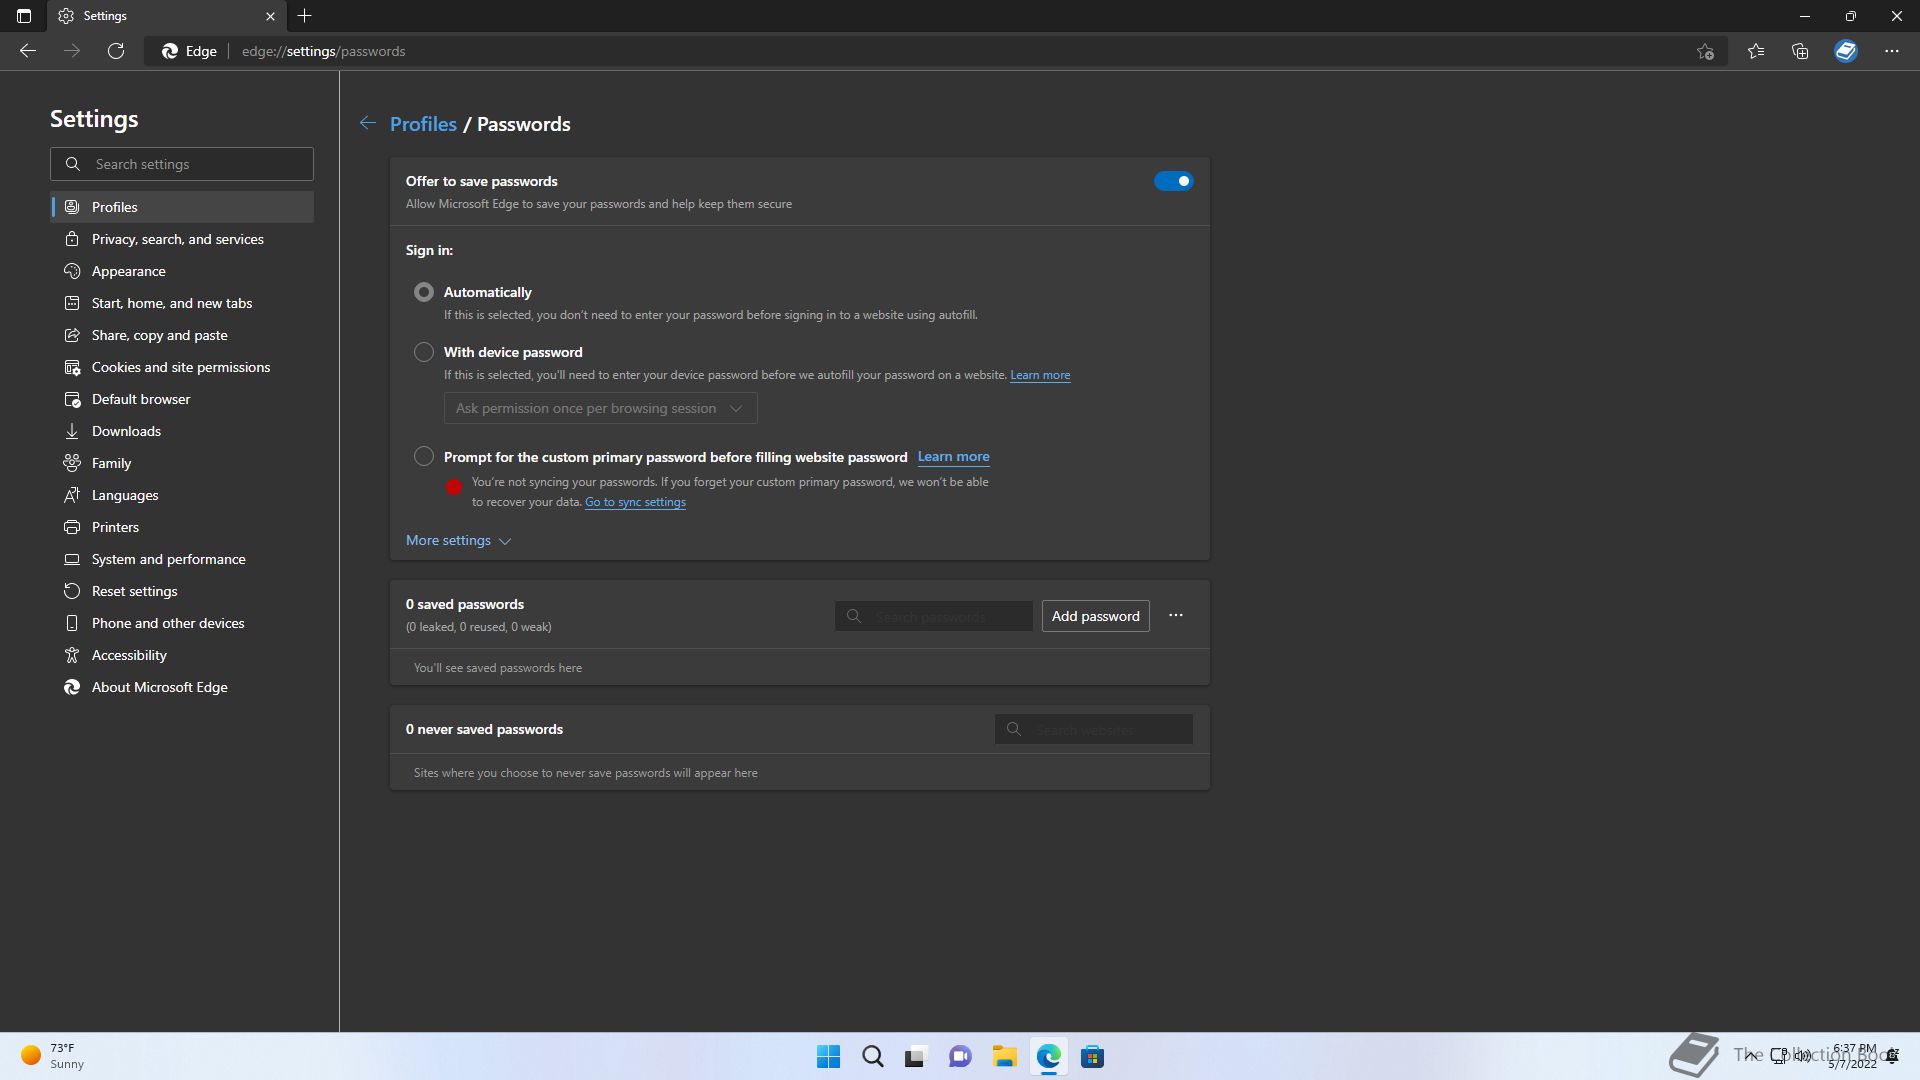Click the Search settings field
The width and height of the screenshot is (1920, 1080).
coord(182,164)
